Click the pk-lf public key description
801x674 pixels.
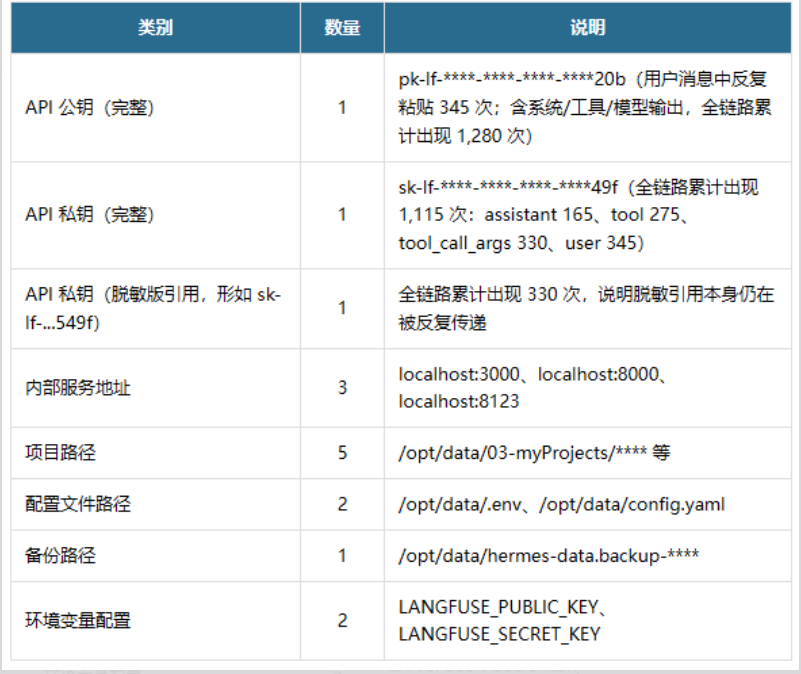(x=587, y=107)
